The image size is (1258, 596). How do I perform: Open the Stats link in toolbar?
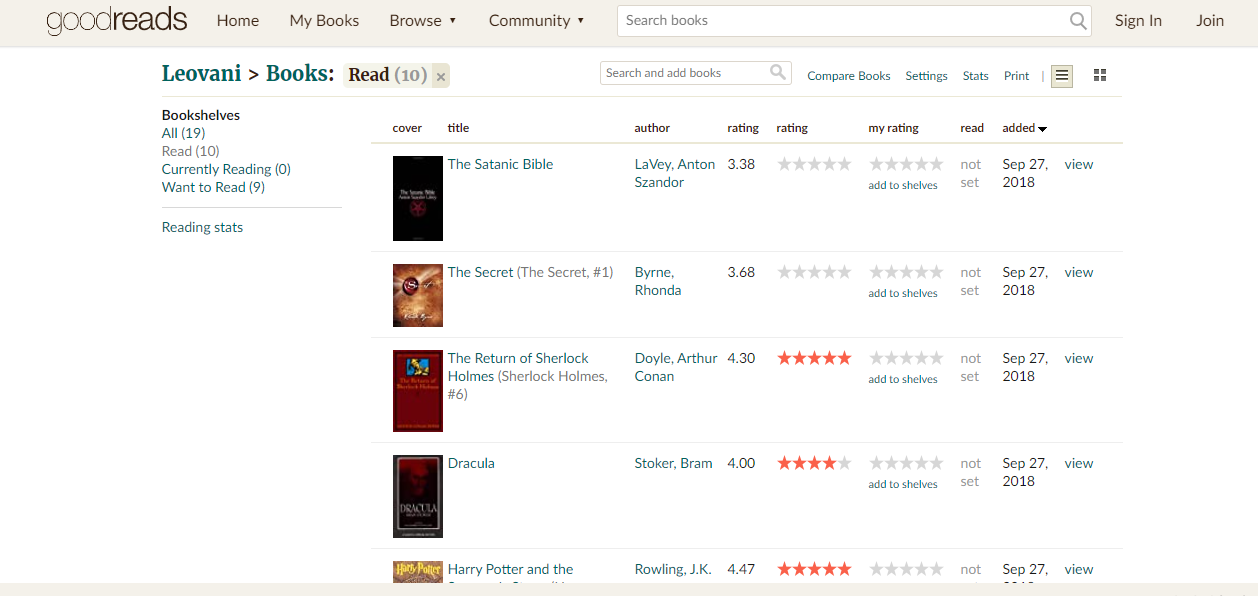click(975, 76)
